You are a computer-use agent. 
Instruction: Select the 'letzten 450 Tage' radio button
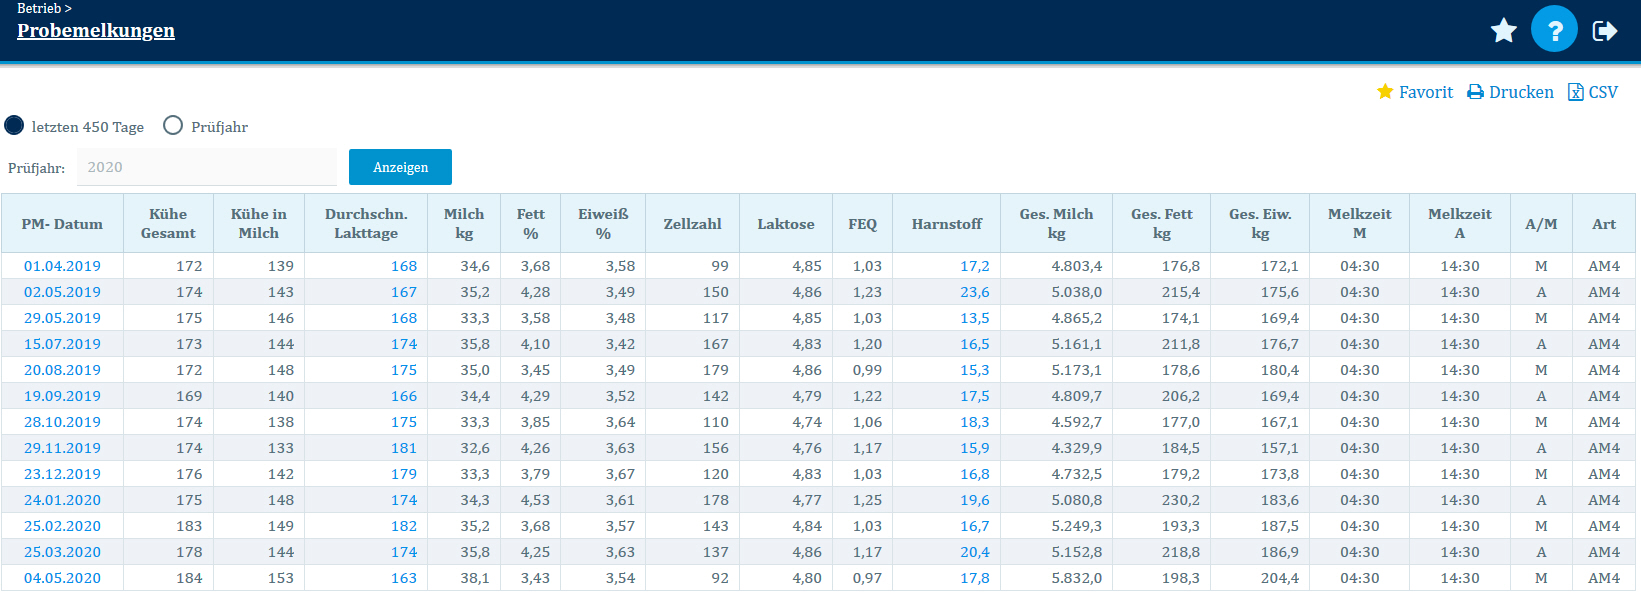(15, 126)
